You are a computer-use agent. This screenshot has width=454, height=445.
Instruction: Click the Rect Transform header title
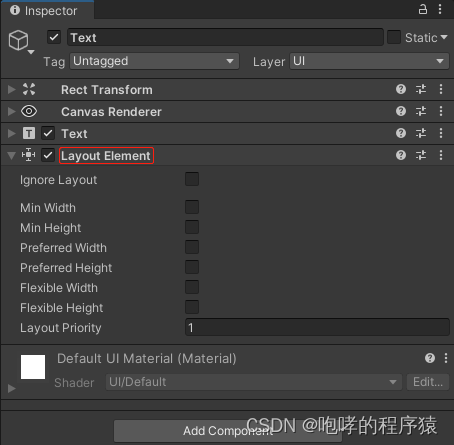pos(107,90)
